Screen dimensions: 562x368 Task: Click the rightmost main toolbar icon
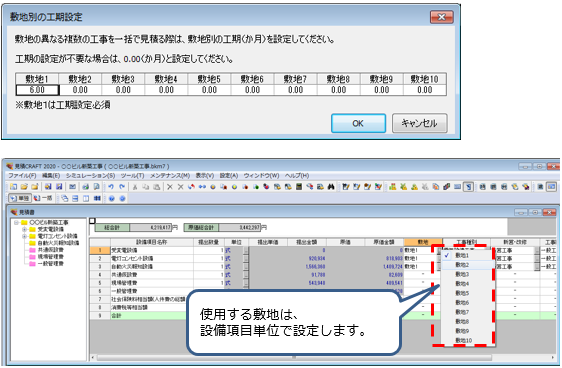pos(551,187)
